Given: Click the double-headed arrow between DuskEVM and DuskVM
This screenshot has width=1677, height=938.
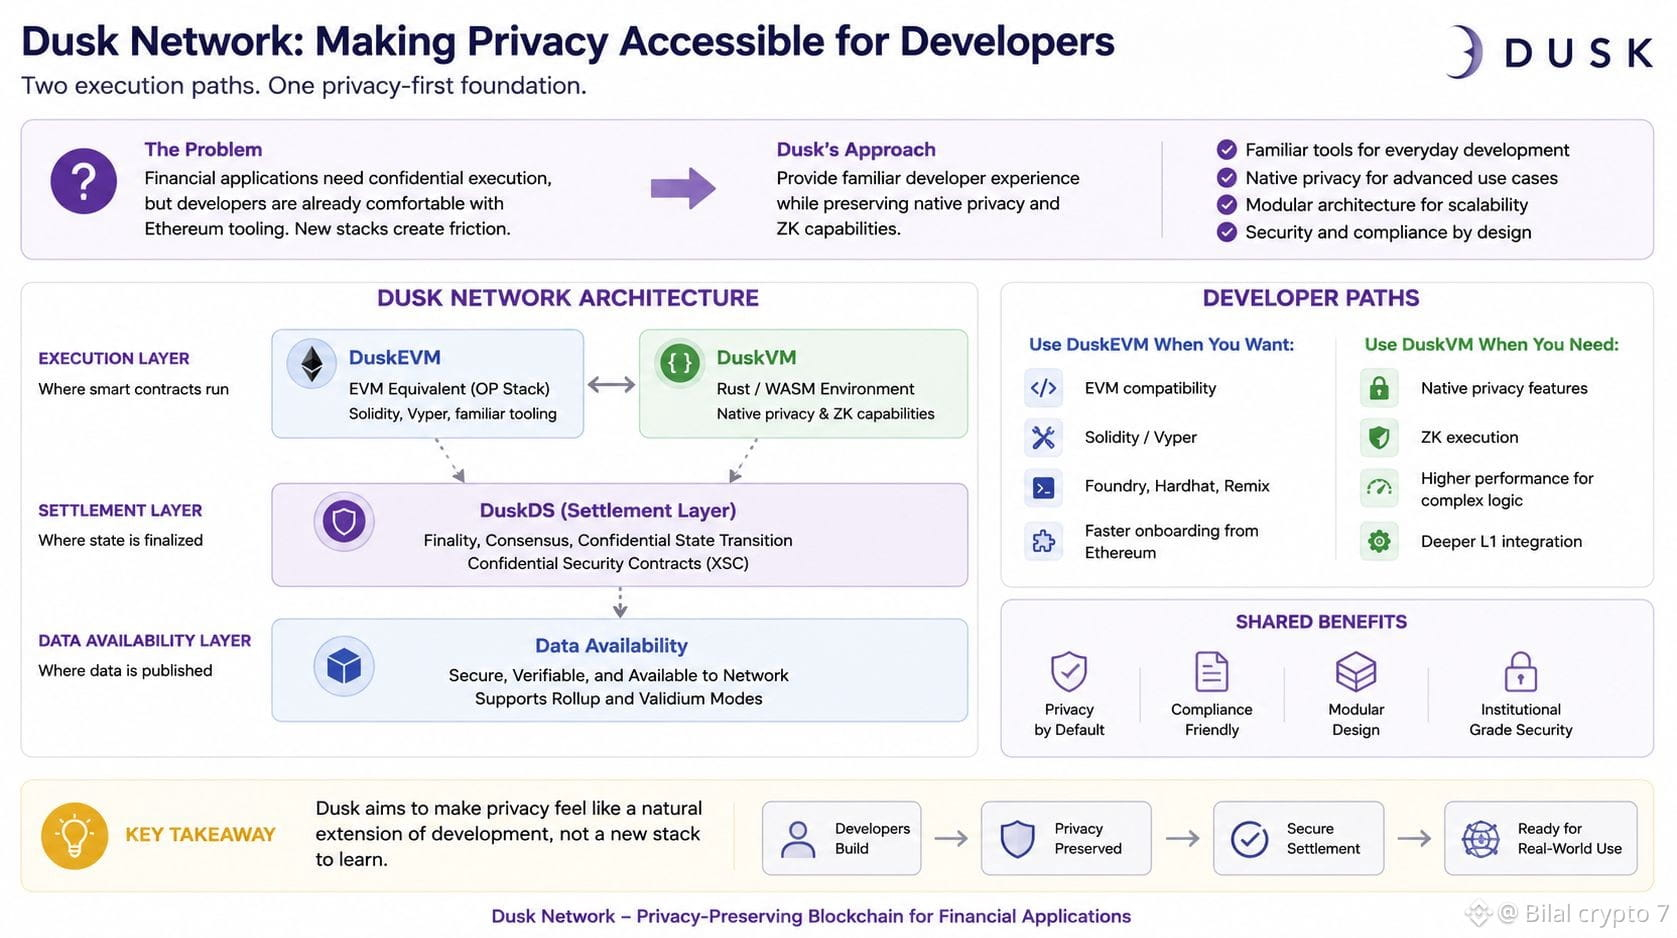Looking at the screenshot, I should click(x=611, y=385).
